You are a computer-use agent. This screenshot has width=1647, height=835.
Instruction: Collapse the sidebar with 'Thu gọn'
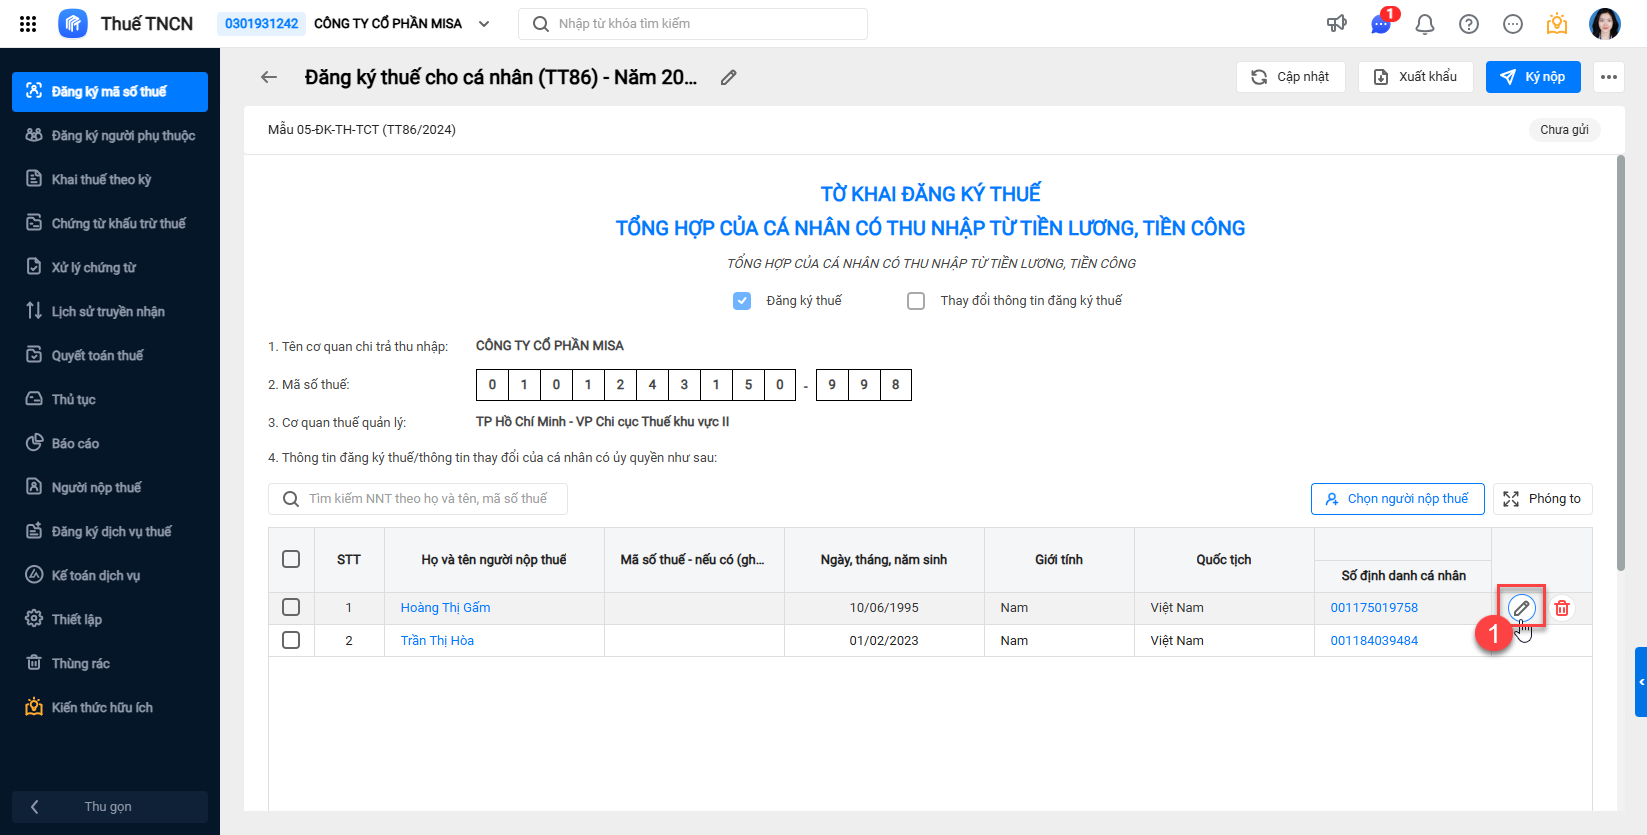pyautogui.click(x=109, y=807)
